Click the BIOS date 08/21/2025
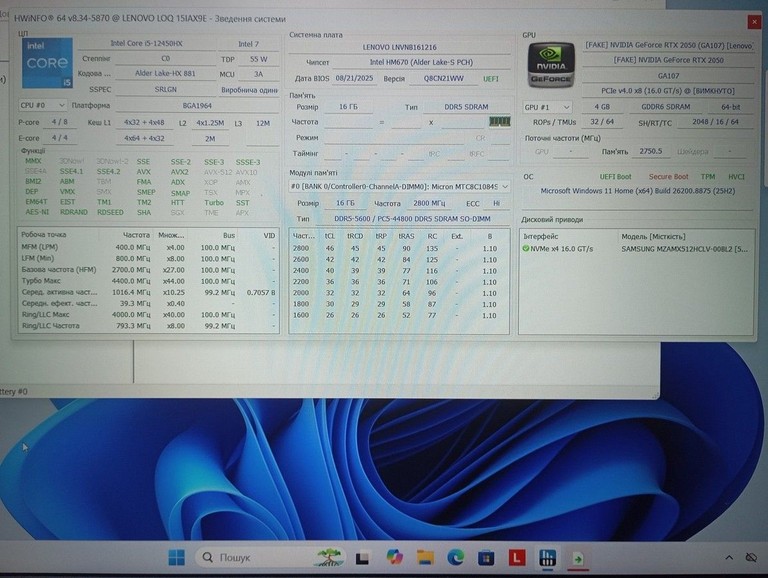This screenshot has width=768, height=578. click(354, 78)
